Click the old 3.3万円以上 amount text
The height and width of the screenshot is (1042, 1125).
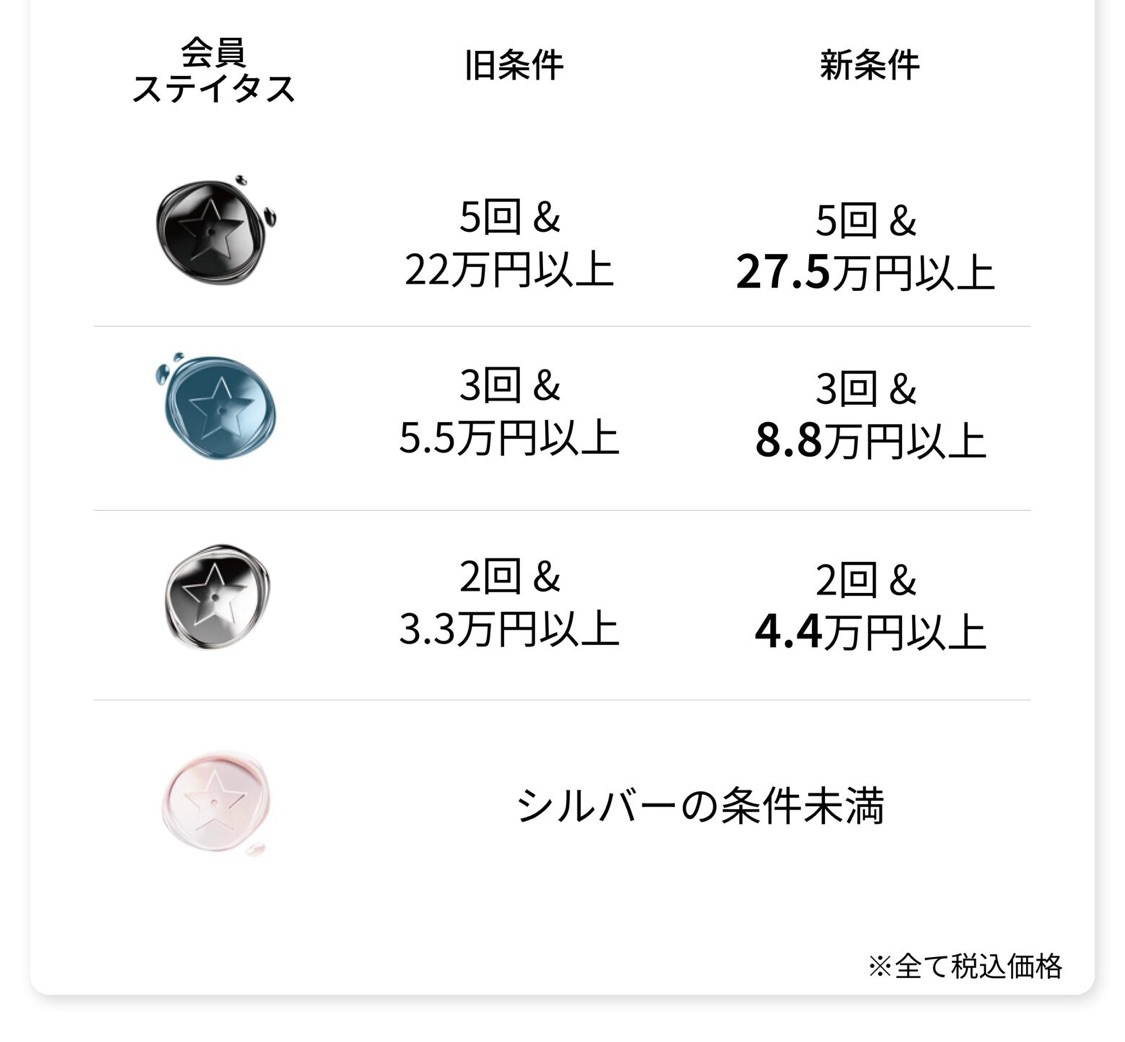(509, 629)
